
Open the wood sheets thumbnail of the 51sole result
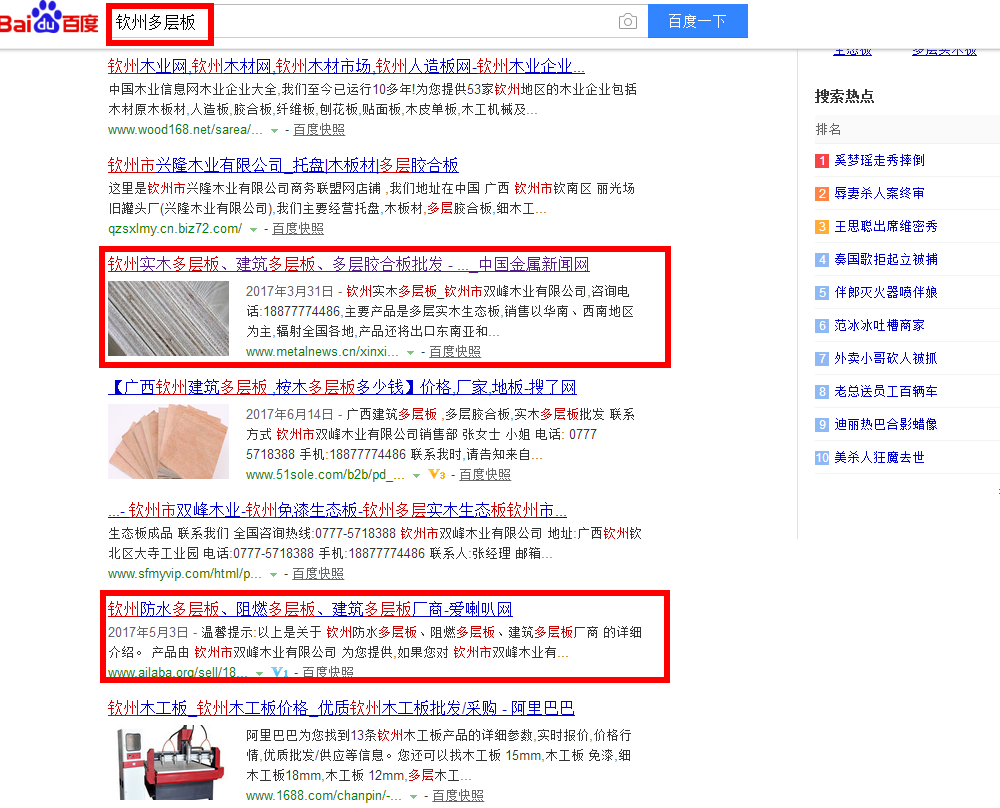click(168, 441)
